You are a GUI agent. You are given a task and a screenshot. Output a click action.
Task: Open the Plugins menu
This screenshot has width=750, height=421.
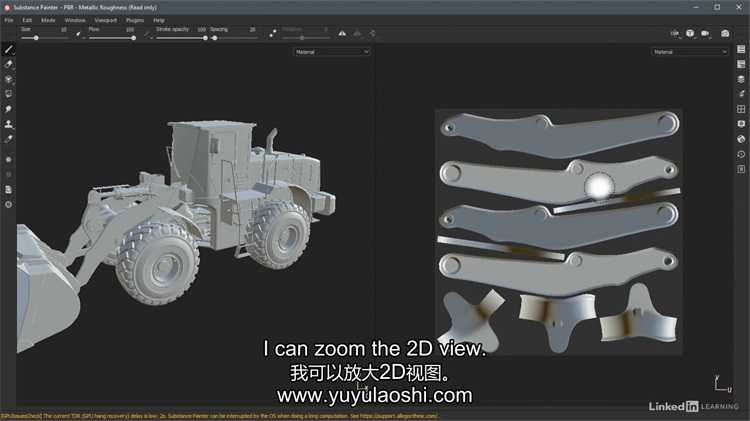click(135, 21)
